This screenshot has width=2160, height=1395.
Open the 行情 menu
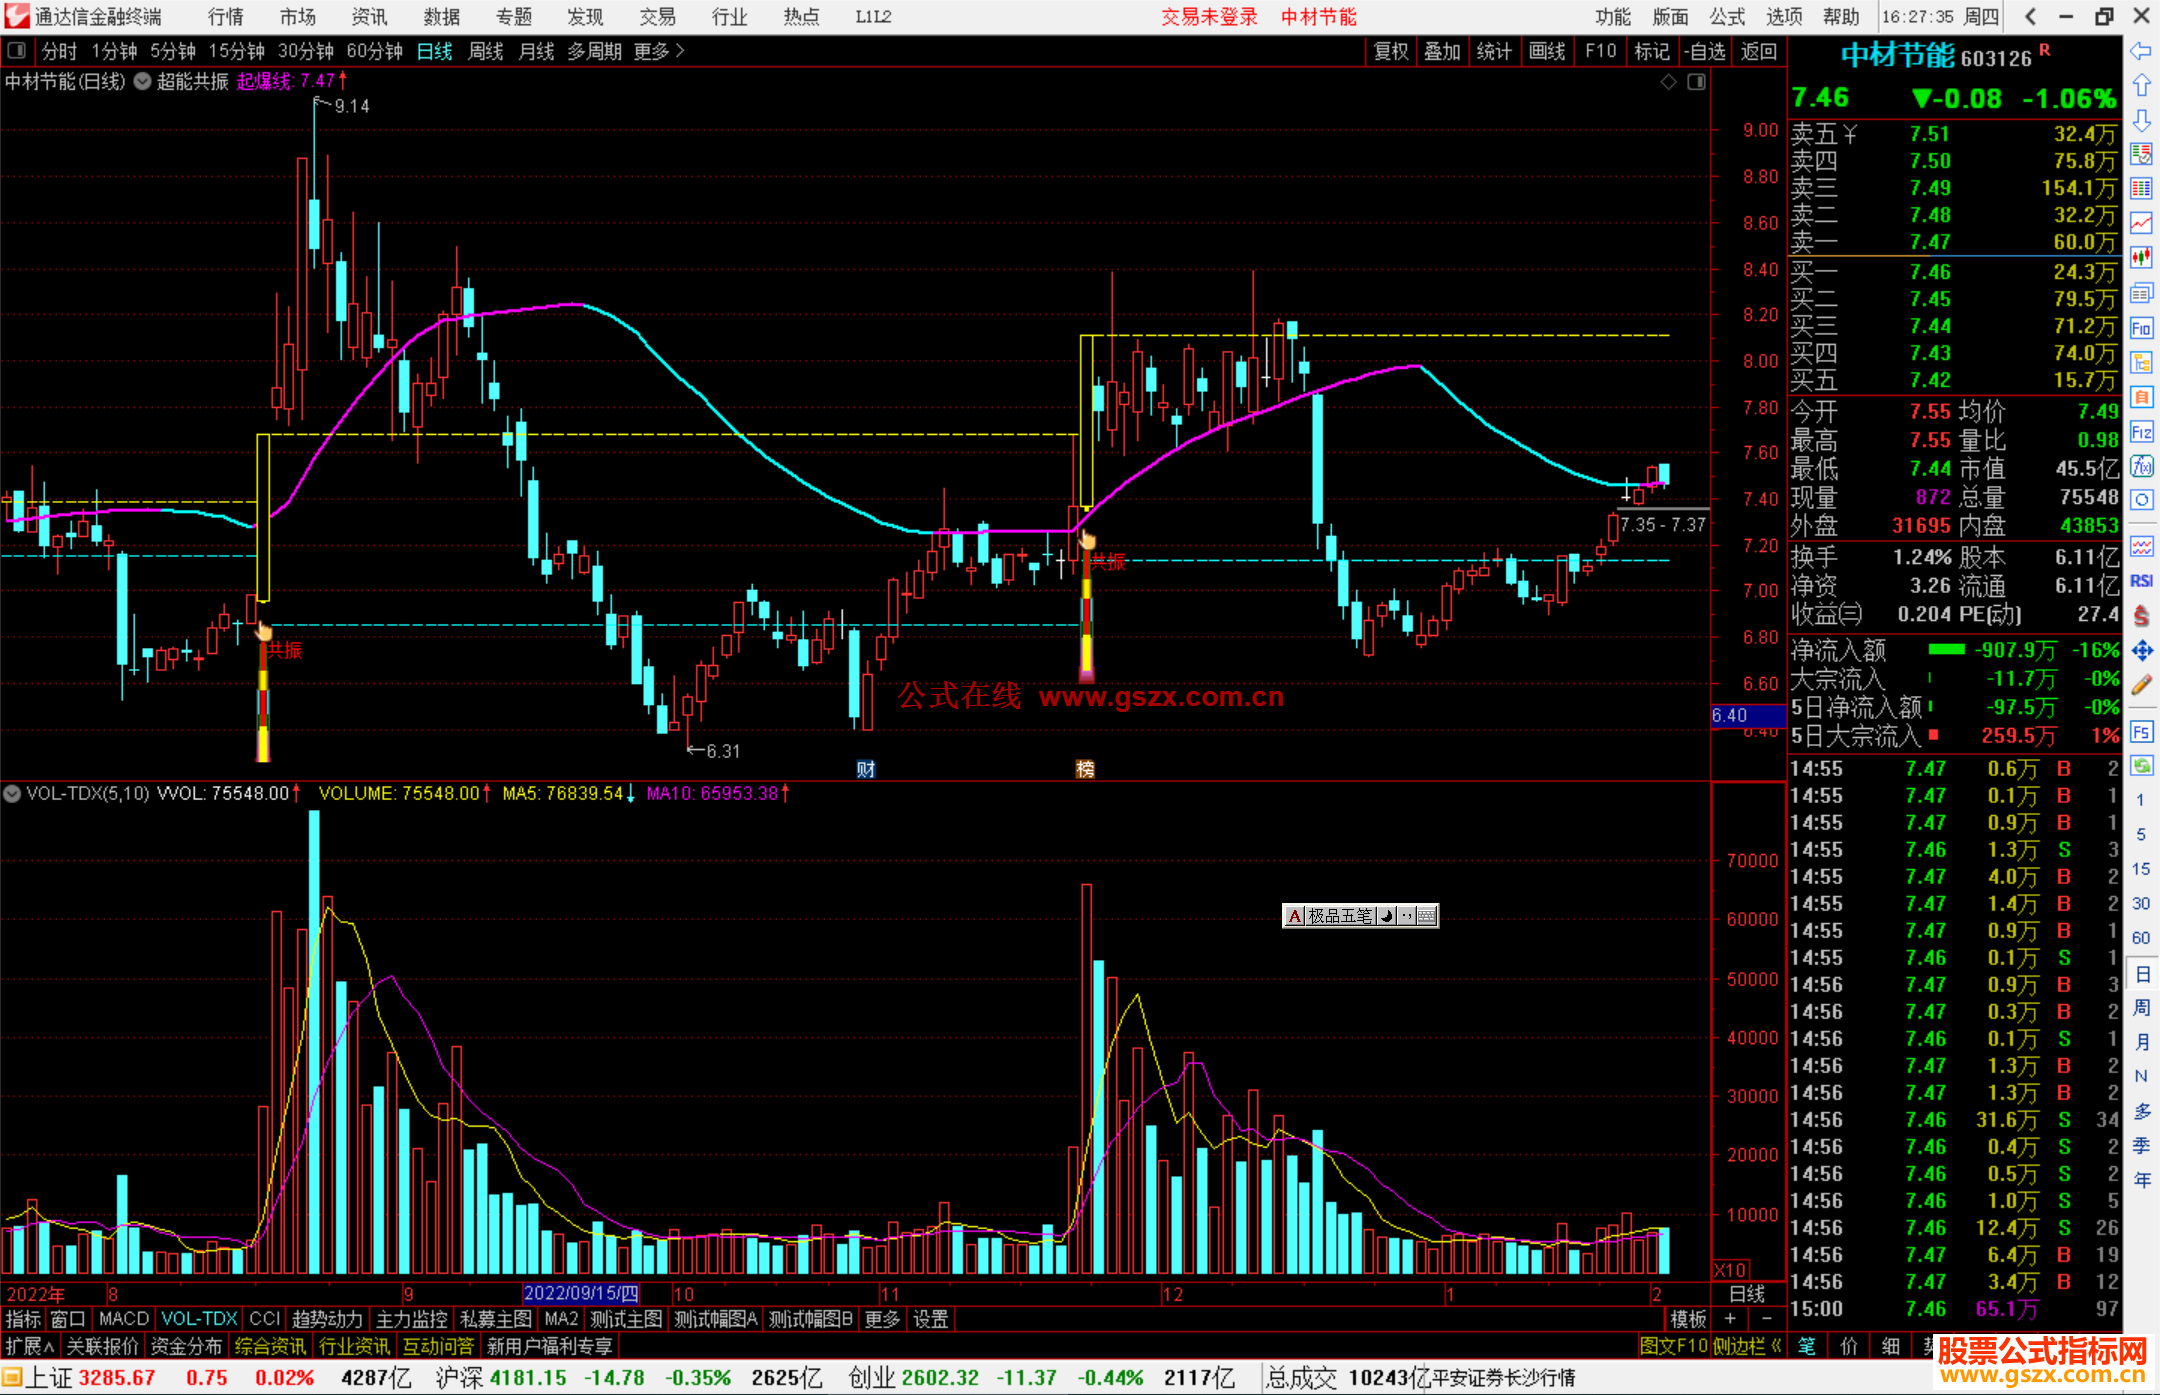point(225,17)
